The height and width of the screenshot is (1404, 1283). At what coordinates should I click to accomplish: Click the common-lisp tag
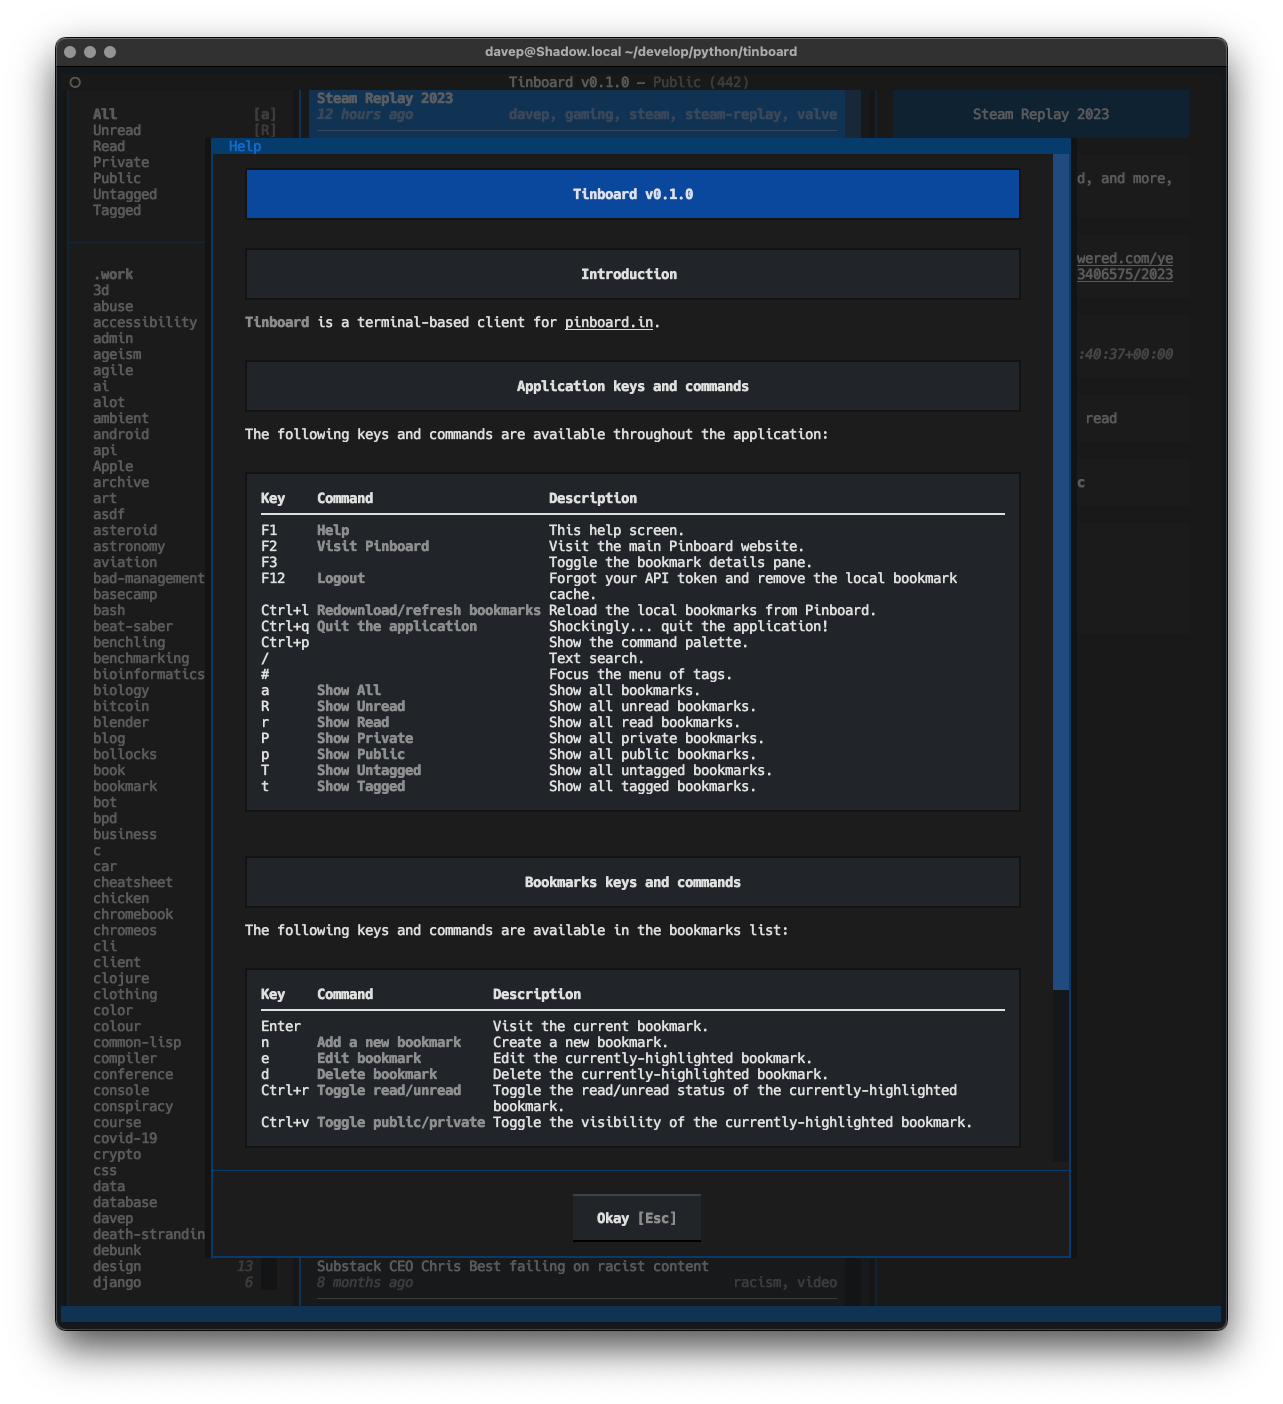(x=137, y=1042)
